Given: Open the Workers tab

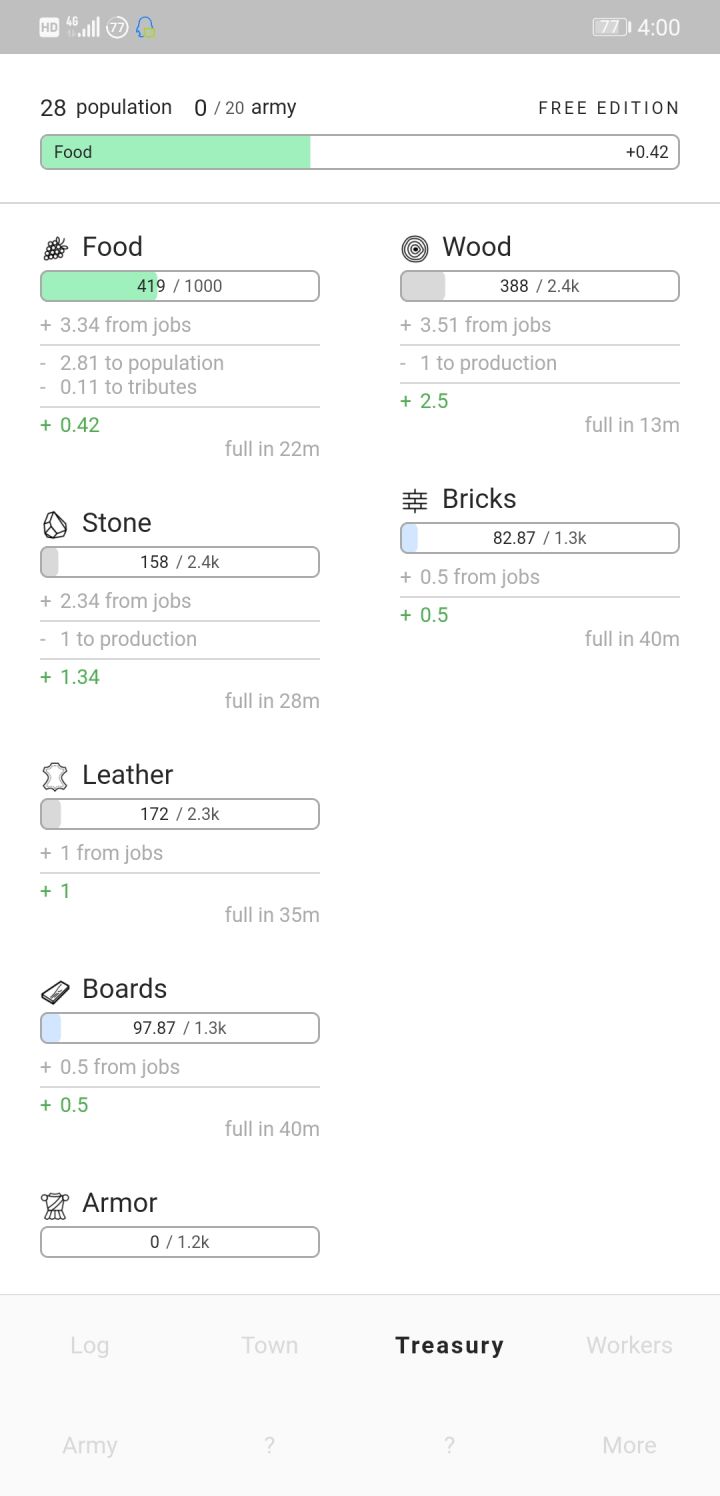Looking at the screenshot, I should click(x=629, y=1345).
